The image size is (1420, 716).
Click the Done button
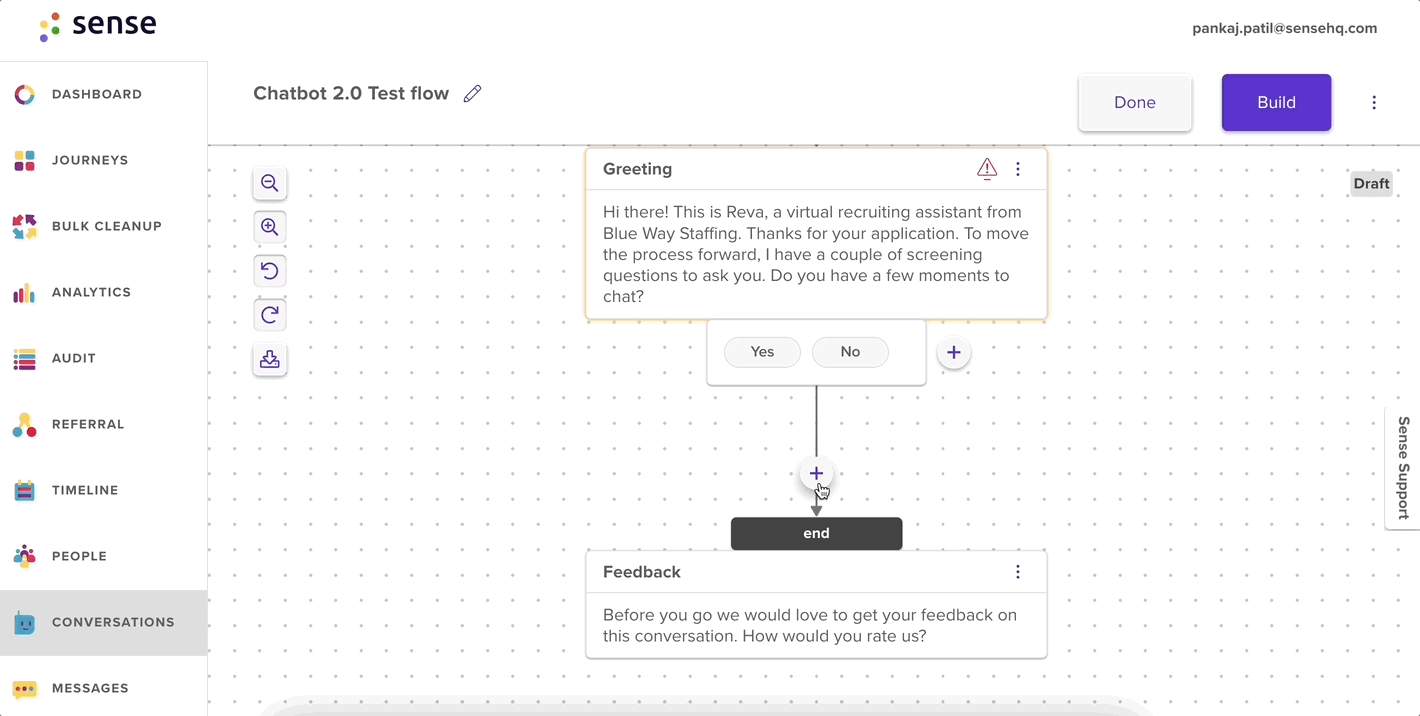tap(1135, 102)
